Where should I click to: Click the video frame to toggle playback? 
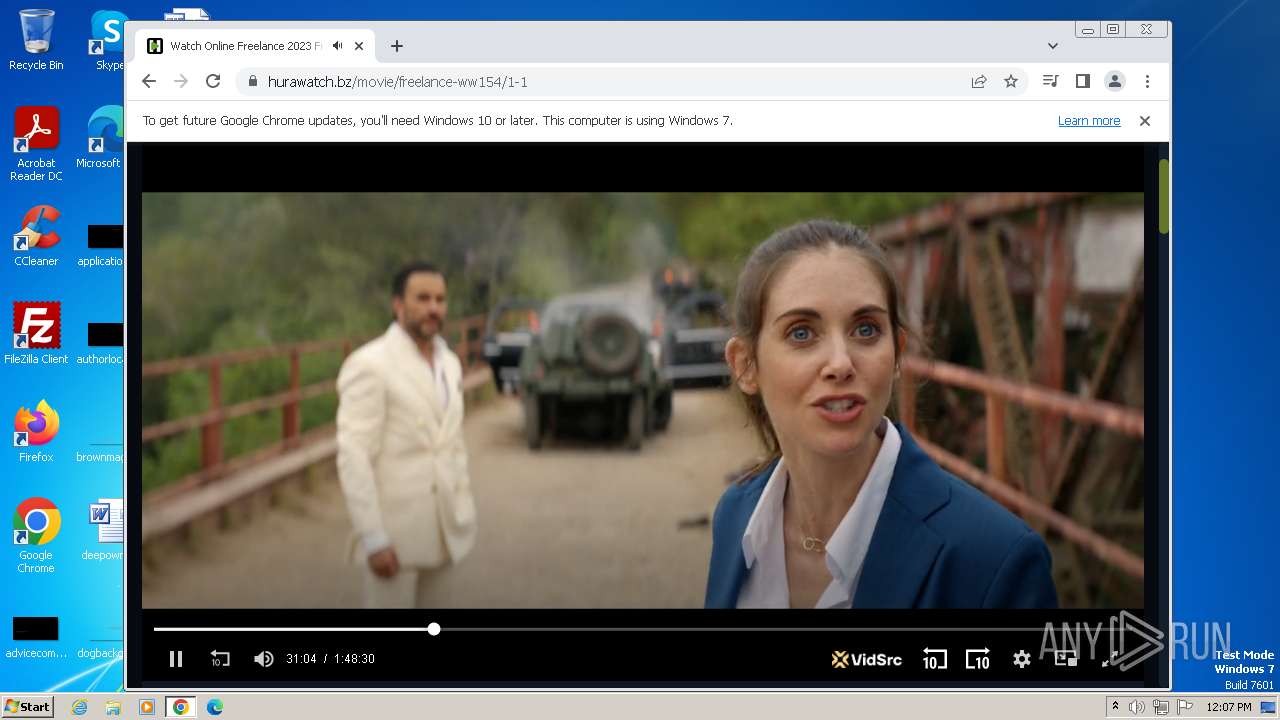click(642, 400)
